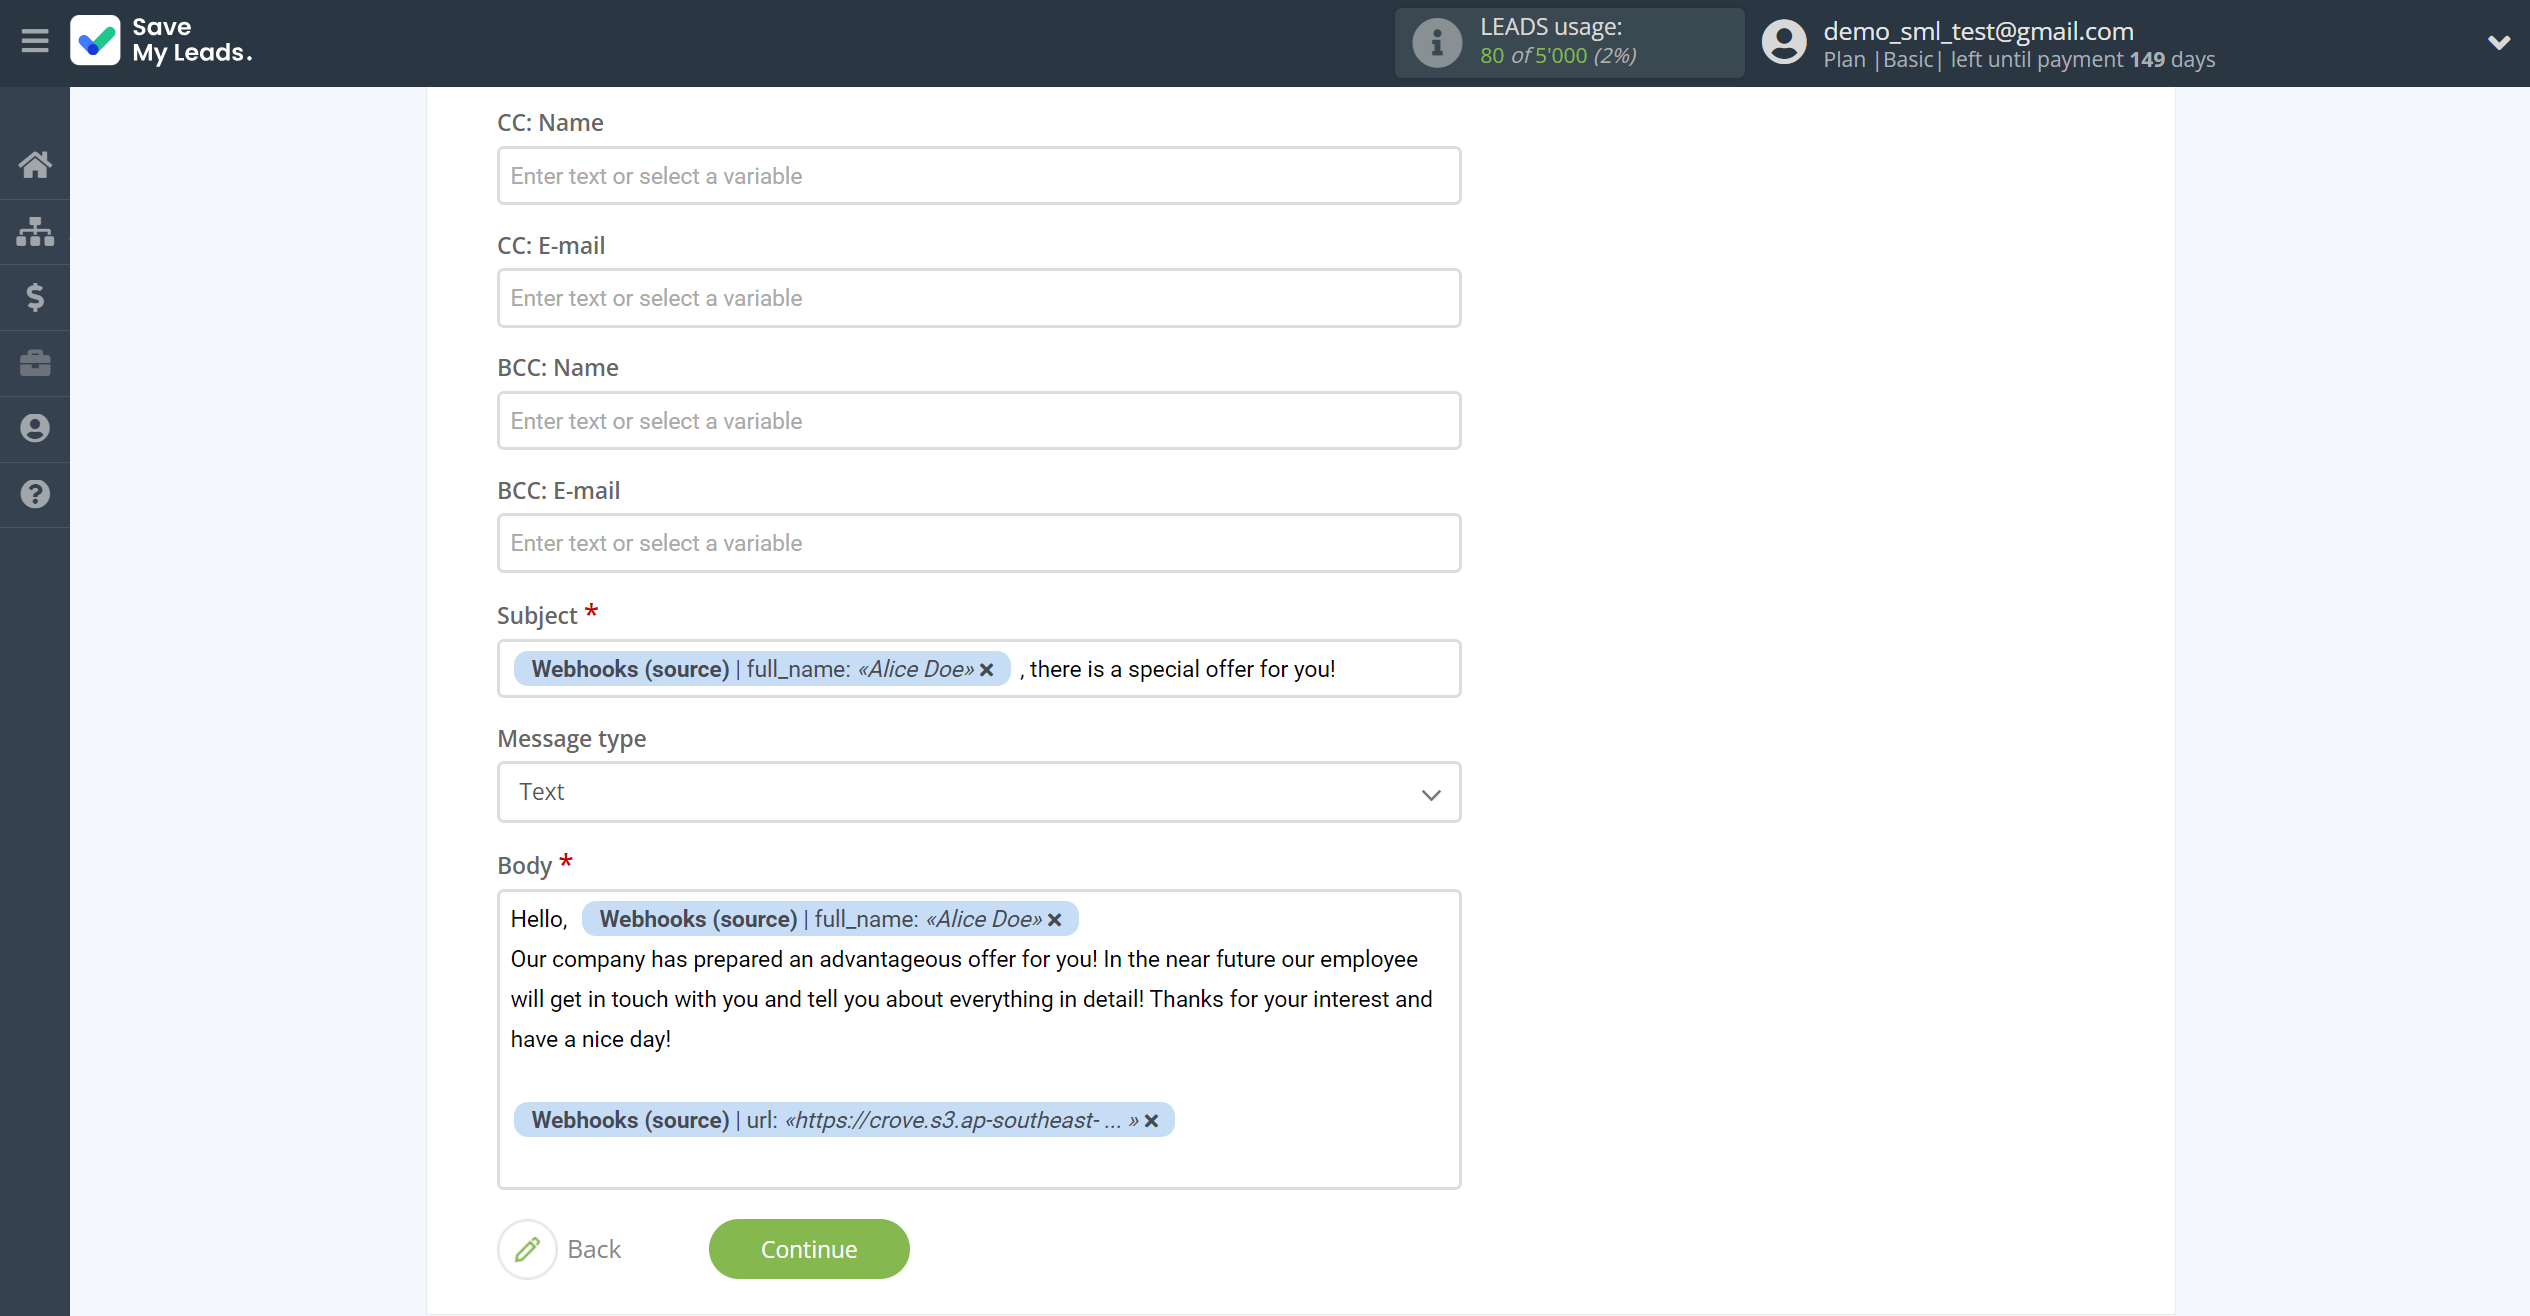Click the CC Name input field
This screenshot has width=2530, height=1316.
pyautogui.click(x=979, y=176)
